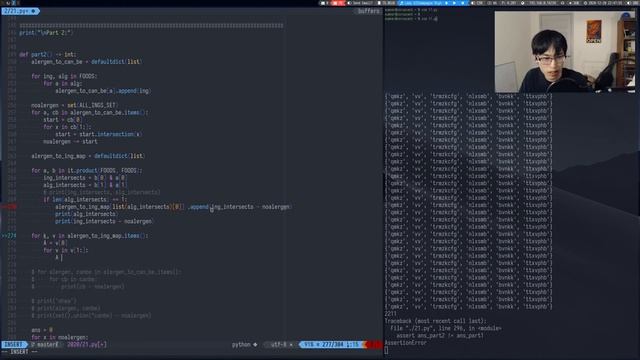The height and width of the screenshot is (360, 640).
Task: Click the 'if len(alg_intersects) == 1:' line
Action: pos(85,200)
